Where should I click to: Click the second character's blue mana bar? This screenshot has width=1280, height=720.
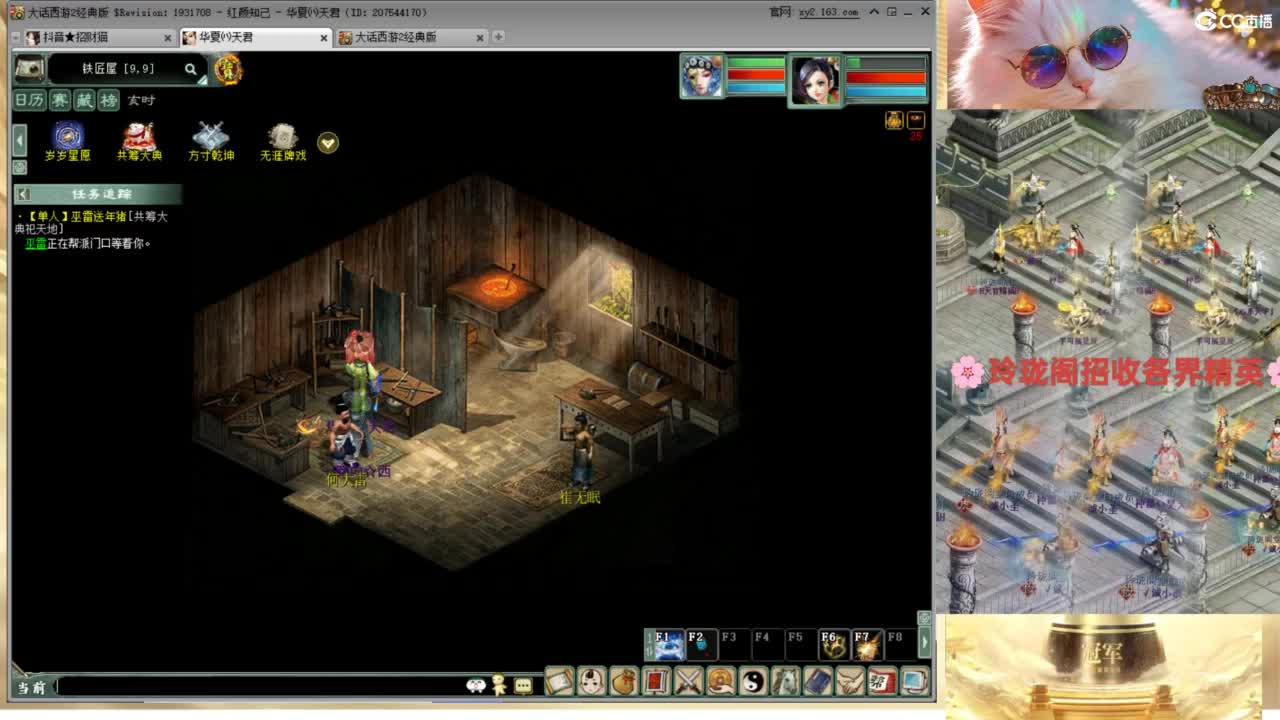pos(886,92)
